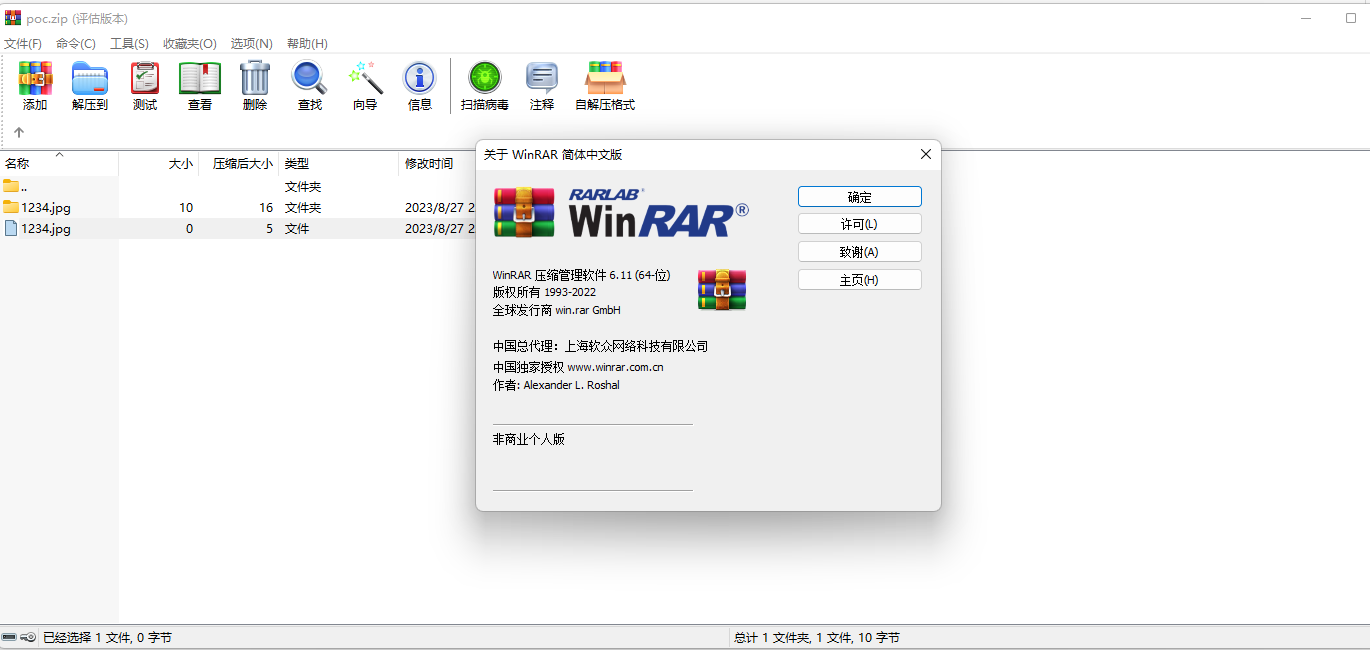This screenshot has height=650, width=1370.
Task: Click the 解压到 (Extract to) toolbar icon
Action: [90, 78]
